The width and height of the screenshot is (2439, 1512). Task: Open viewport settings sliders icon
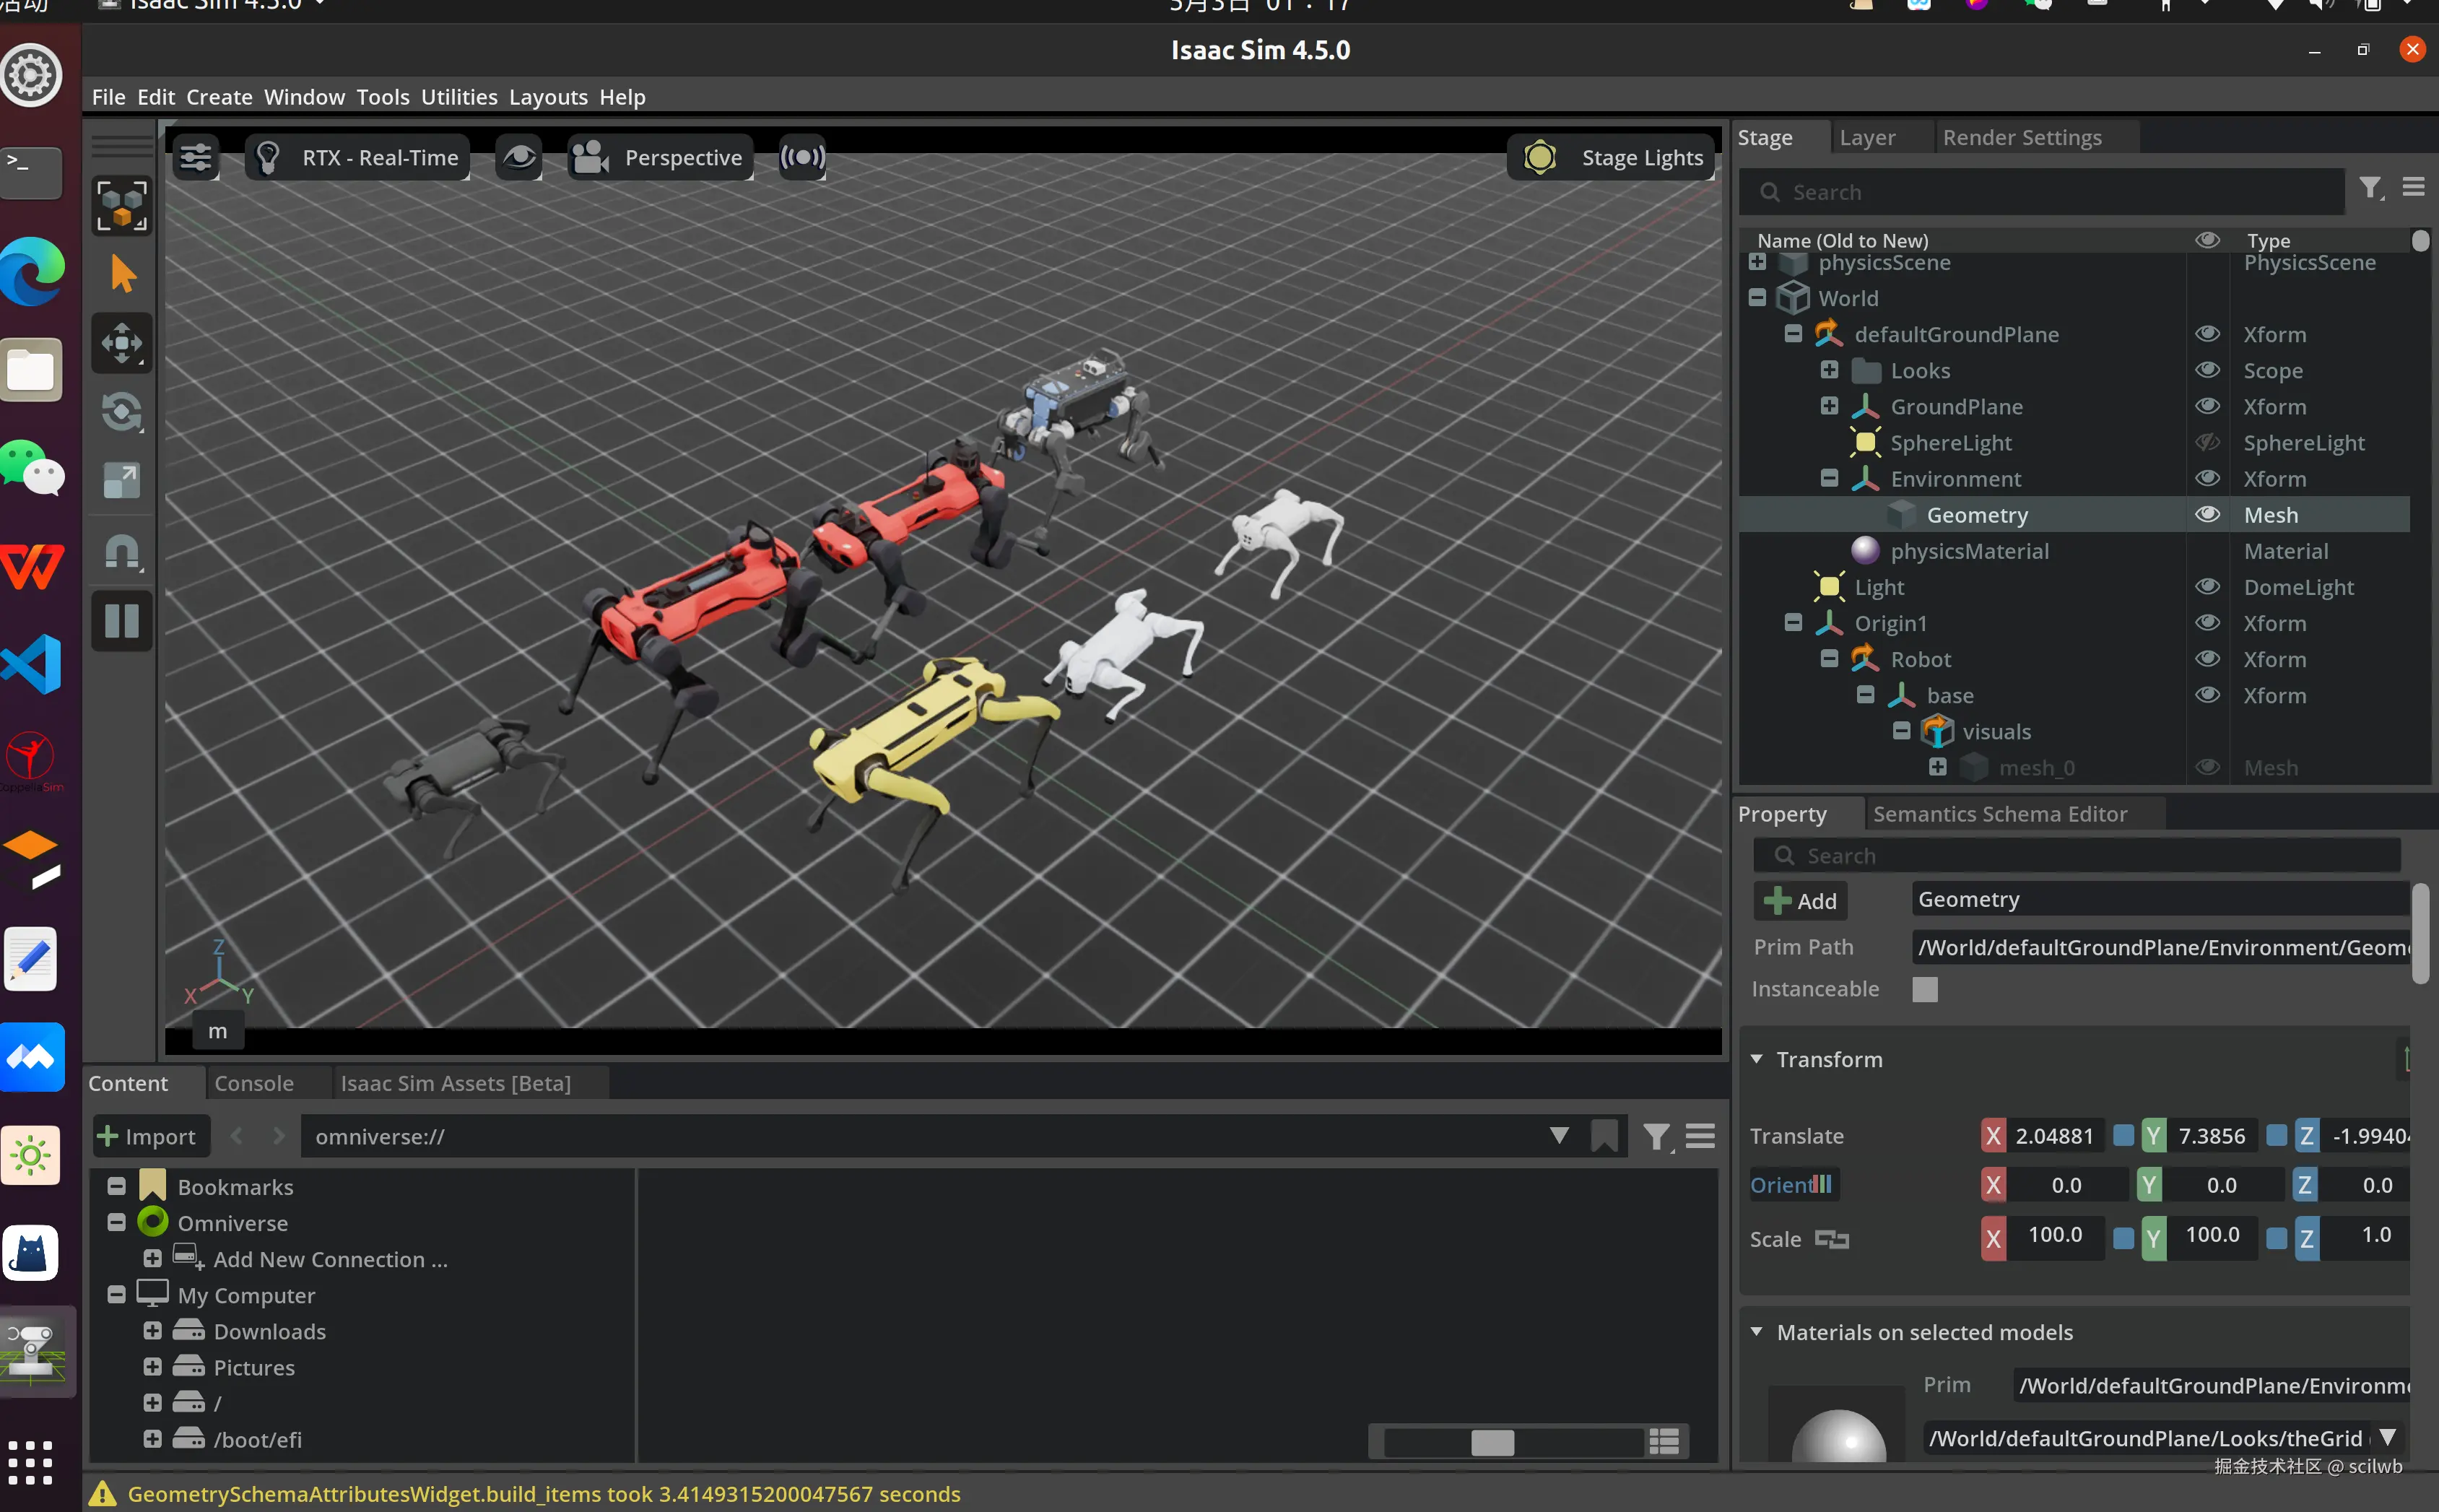196,157
